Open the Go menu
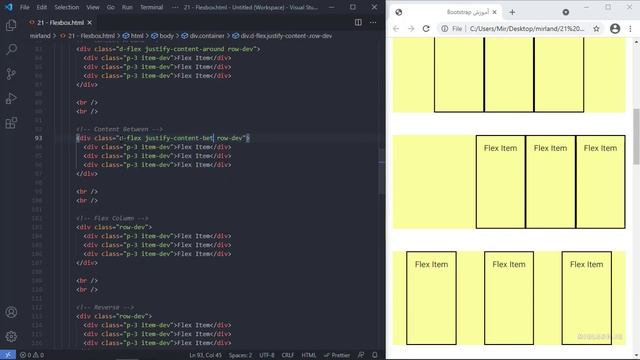The height and width of the screenshot is (360, 640). pyautogui.click(x=111, y=7)
